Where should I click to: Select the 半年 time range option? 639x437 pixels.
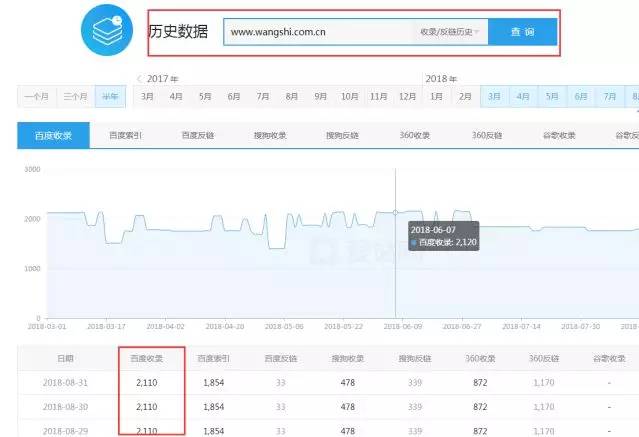pyautogui.click(x=110, y=96)
